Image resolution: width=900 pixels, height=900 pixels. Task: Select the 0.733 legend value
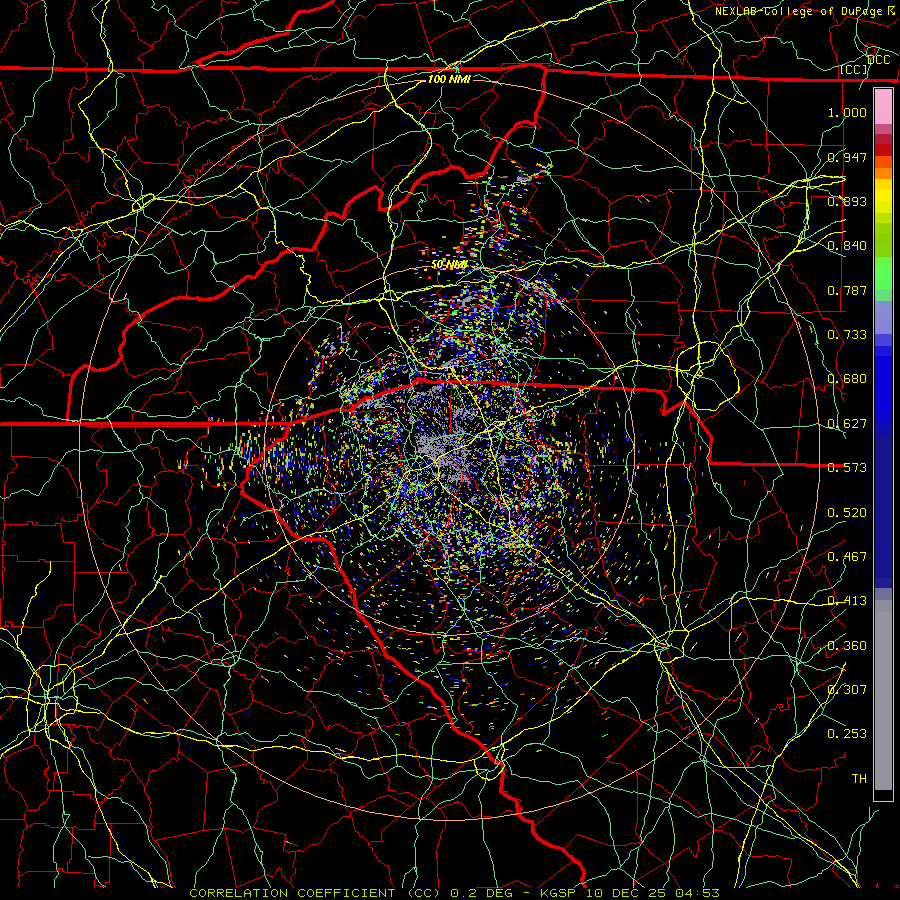click(847, 335)
